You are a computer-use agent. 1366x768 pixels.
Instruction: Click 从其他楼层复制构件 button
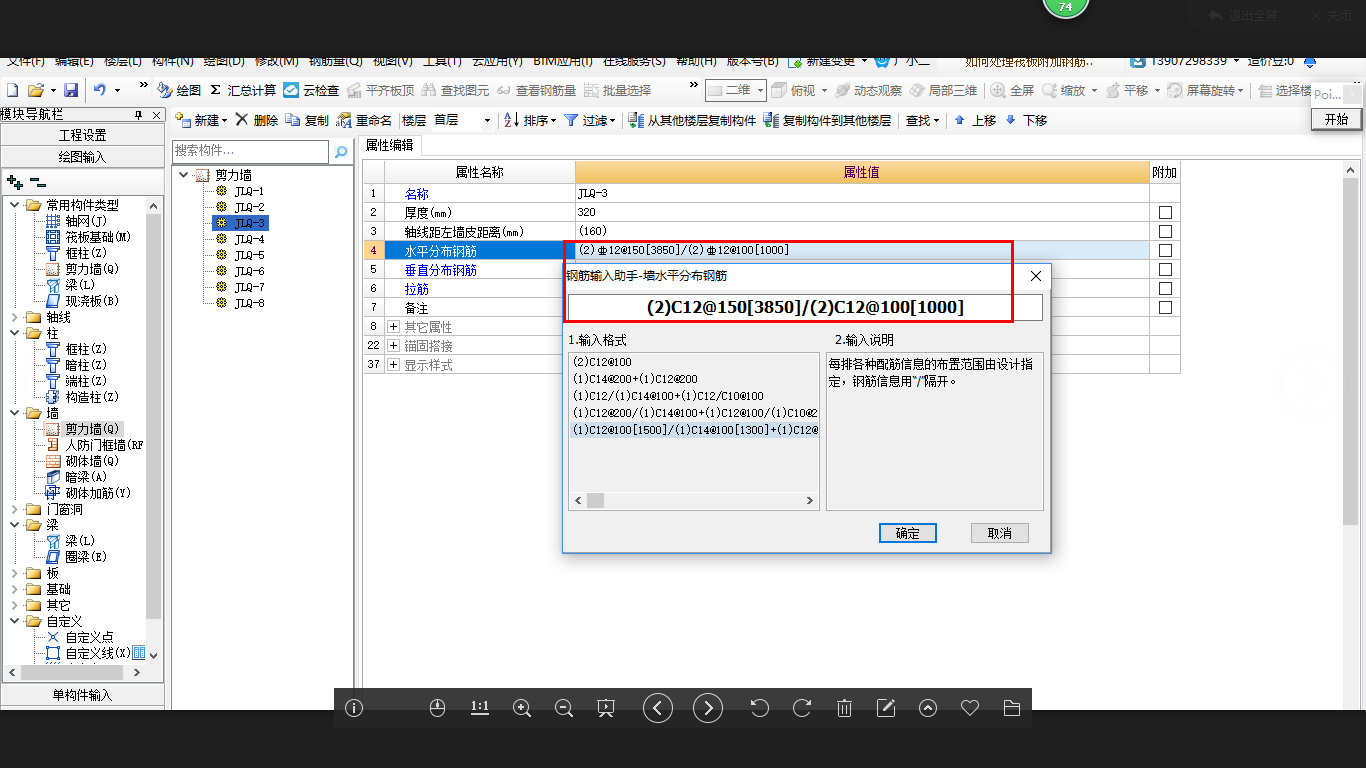coord(692,120)
